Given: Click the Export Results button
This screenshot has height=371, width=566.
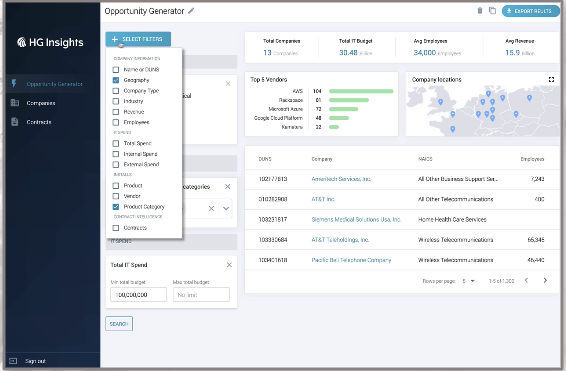Looking at the screenshot, I should point(530,11).
